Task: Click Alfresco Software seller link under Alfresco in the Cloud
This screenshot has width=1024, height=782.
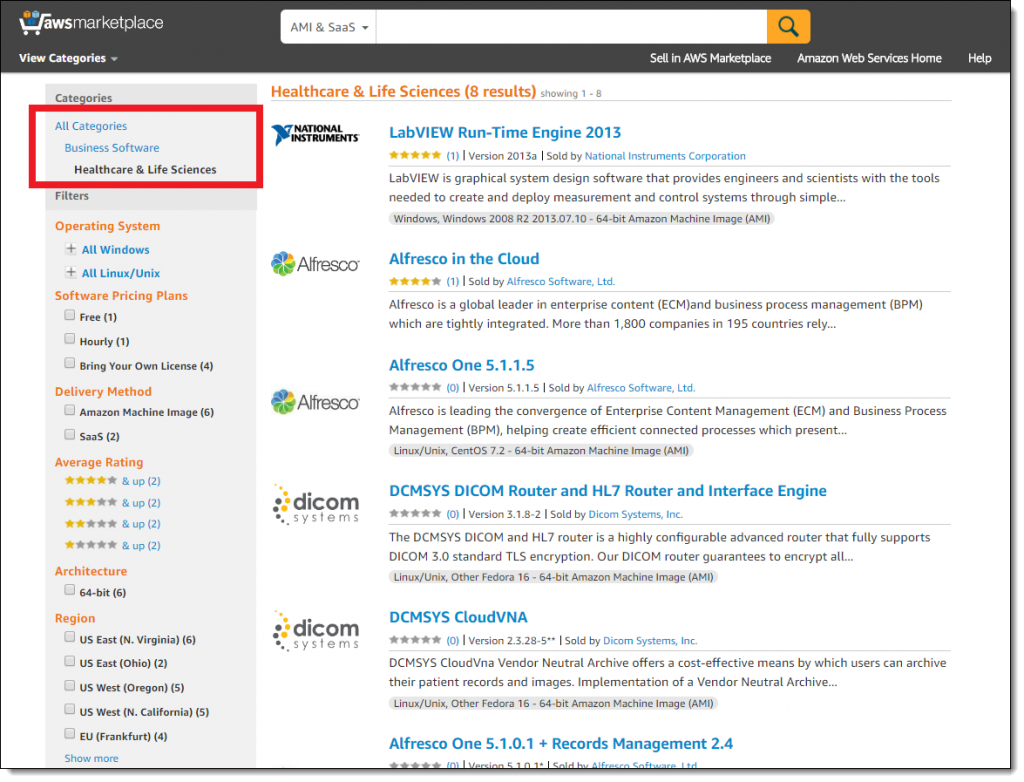Action: (560, 282)
